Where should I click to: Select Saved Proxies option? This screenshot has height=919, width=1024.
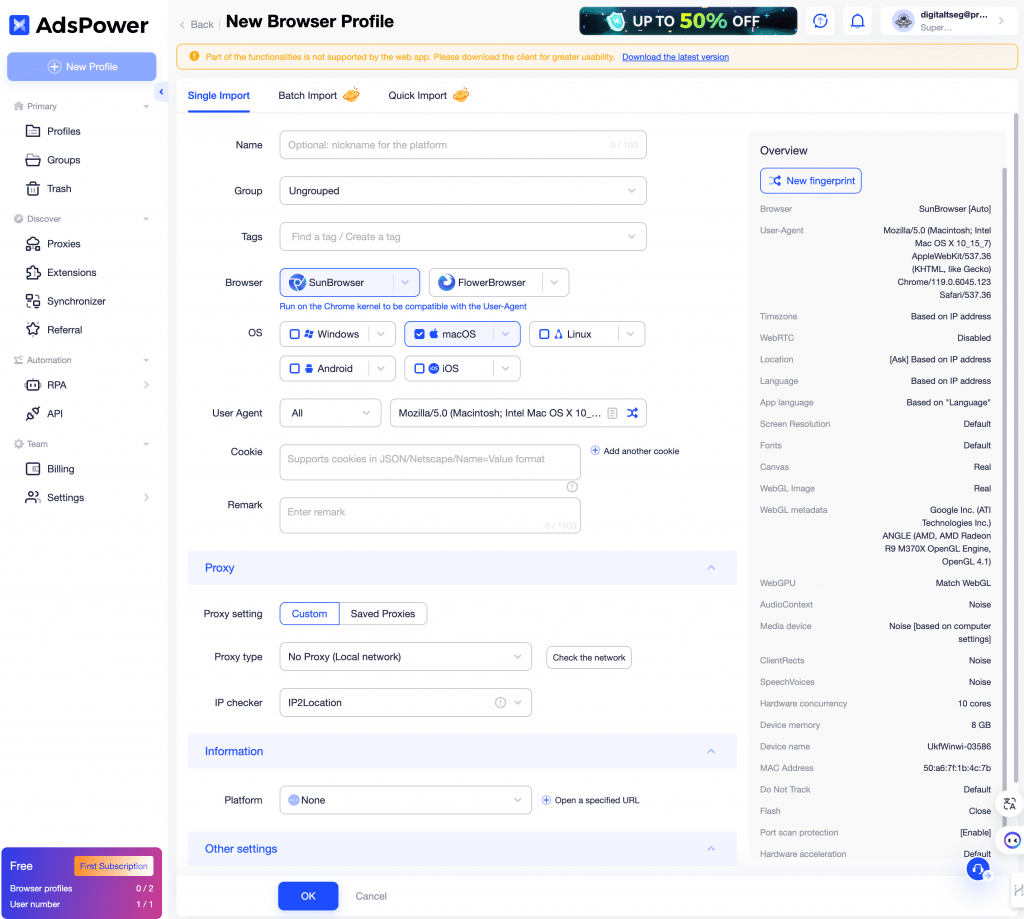click(x=383, y=613)
